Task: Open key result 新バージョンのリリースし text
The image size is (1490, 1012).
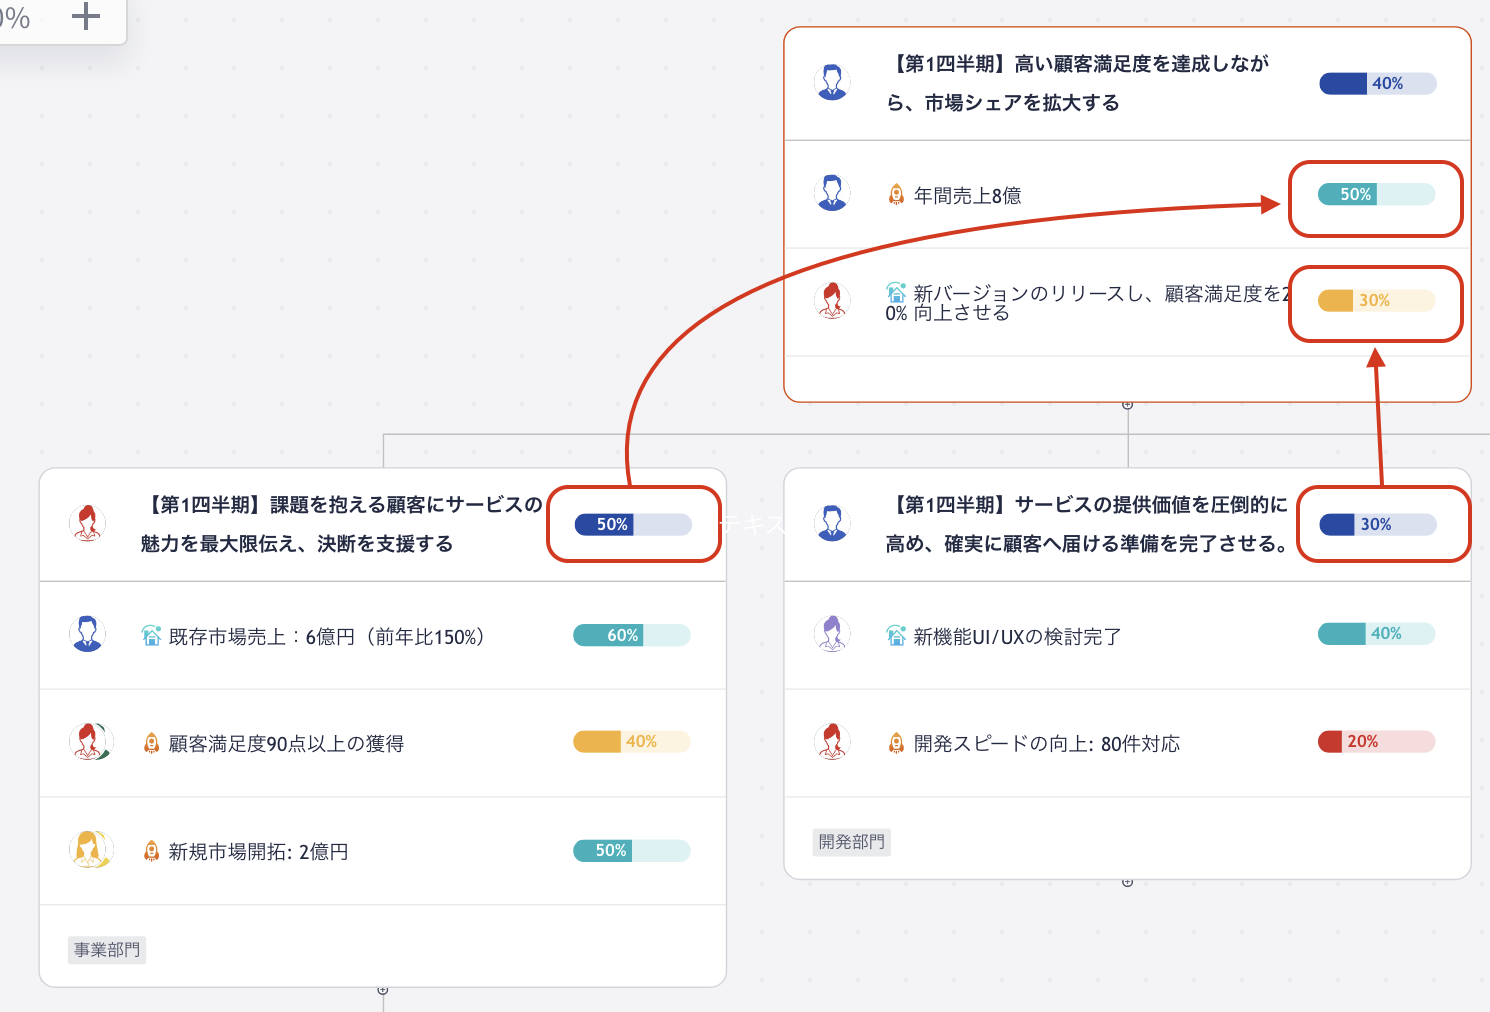Action: pyautogui.click(x=1088, y=303)
